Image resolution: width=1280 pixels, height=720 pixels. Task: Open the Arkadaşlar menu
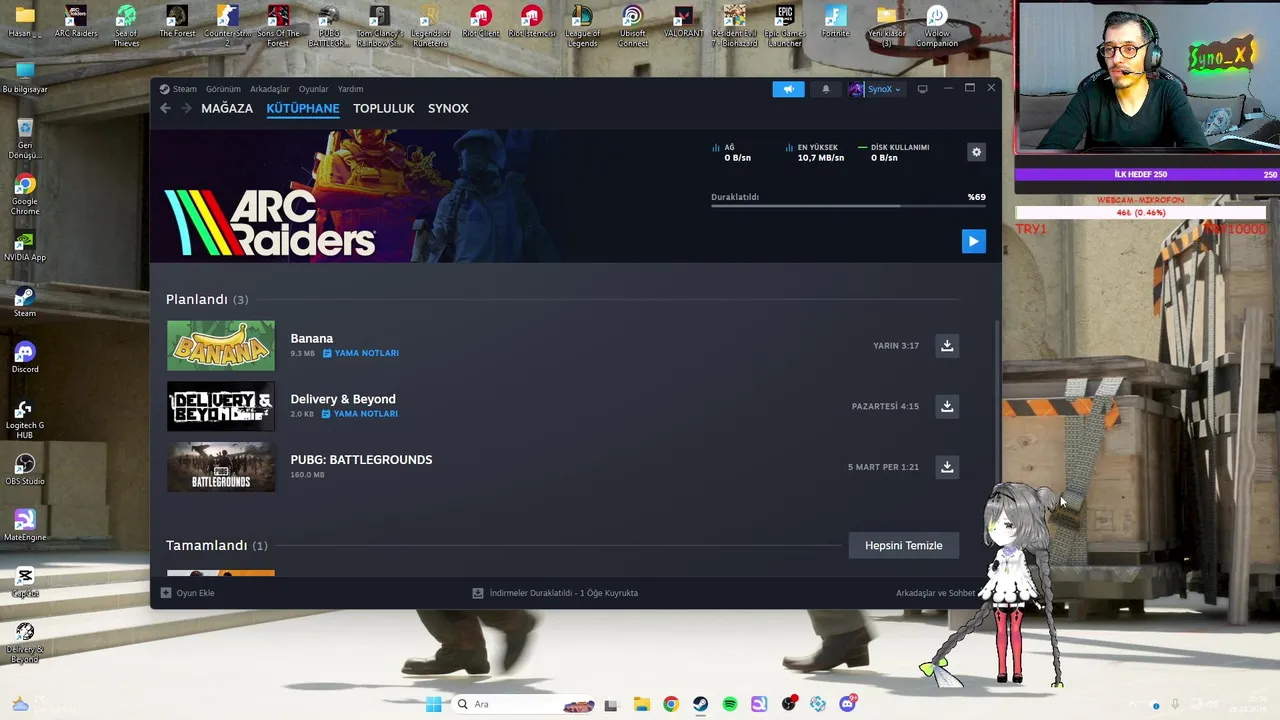click(x=269, y=89)
